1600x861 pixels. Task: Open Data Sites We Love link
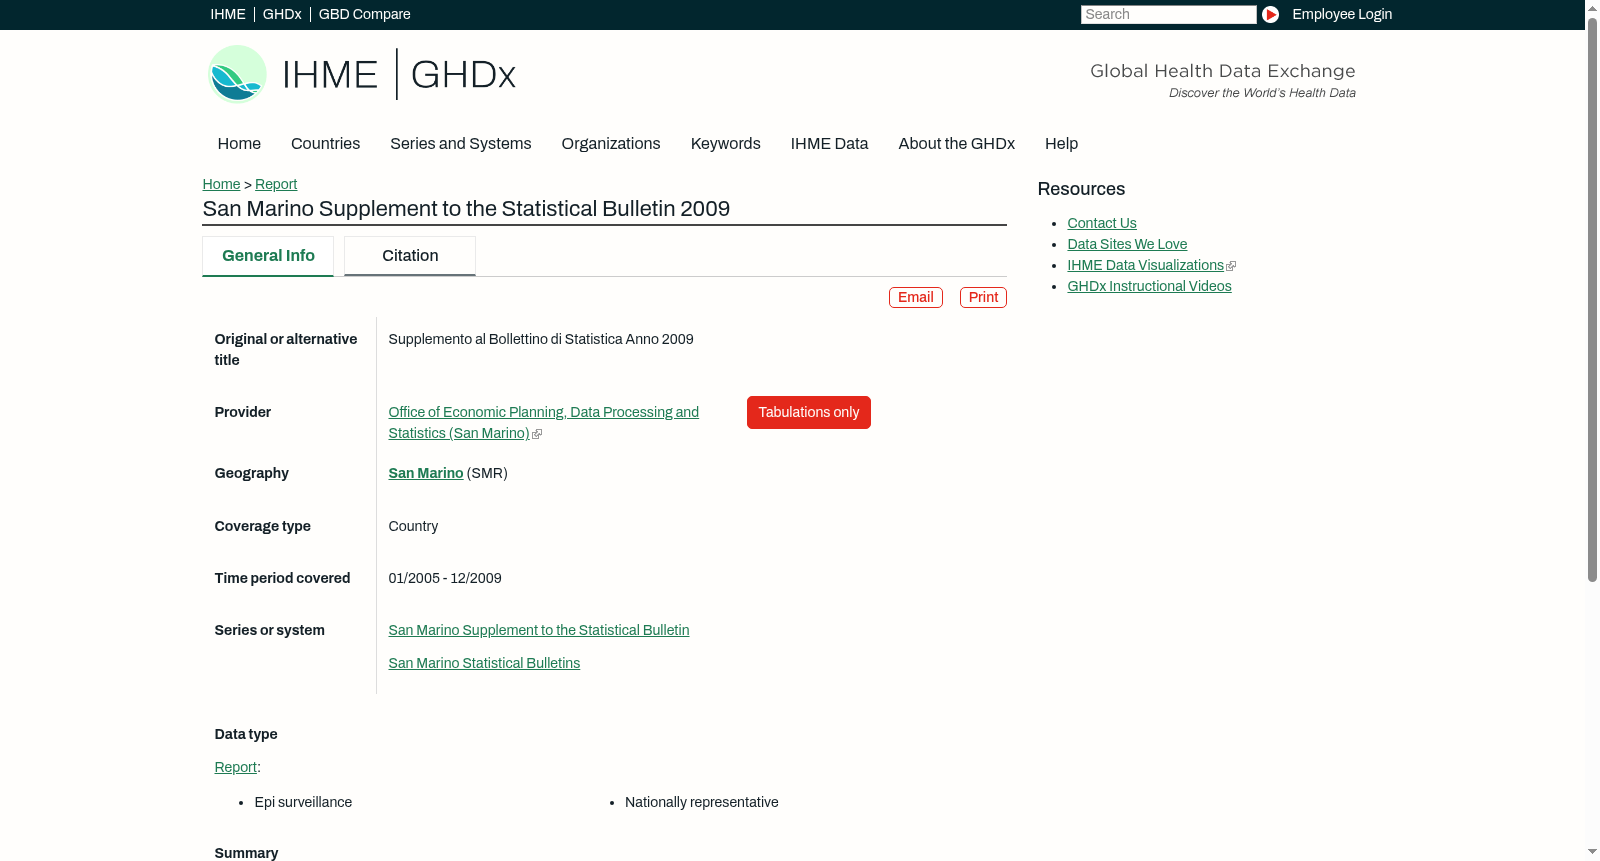(1127, 244)
